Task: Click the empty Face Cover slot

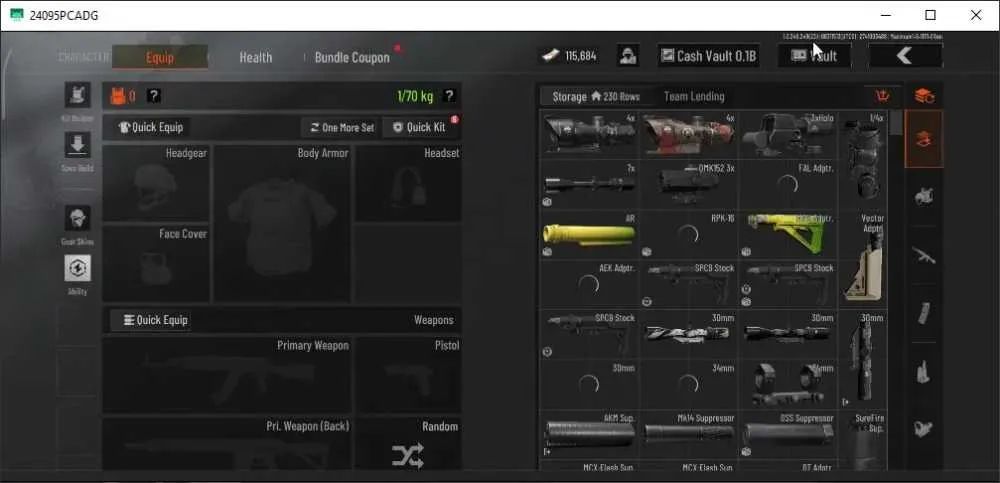Action: point(156,264)
